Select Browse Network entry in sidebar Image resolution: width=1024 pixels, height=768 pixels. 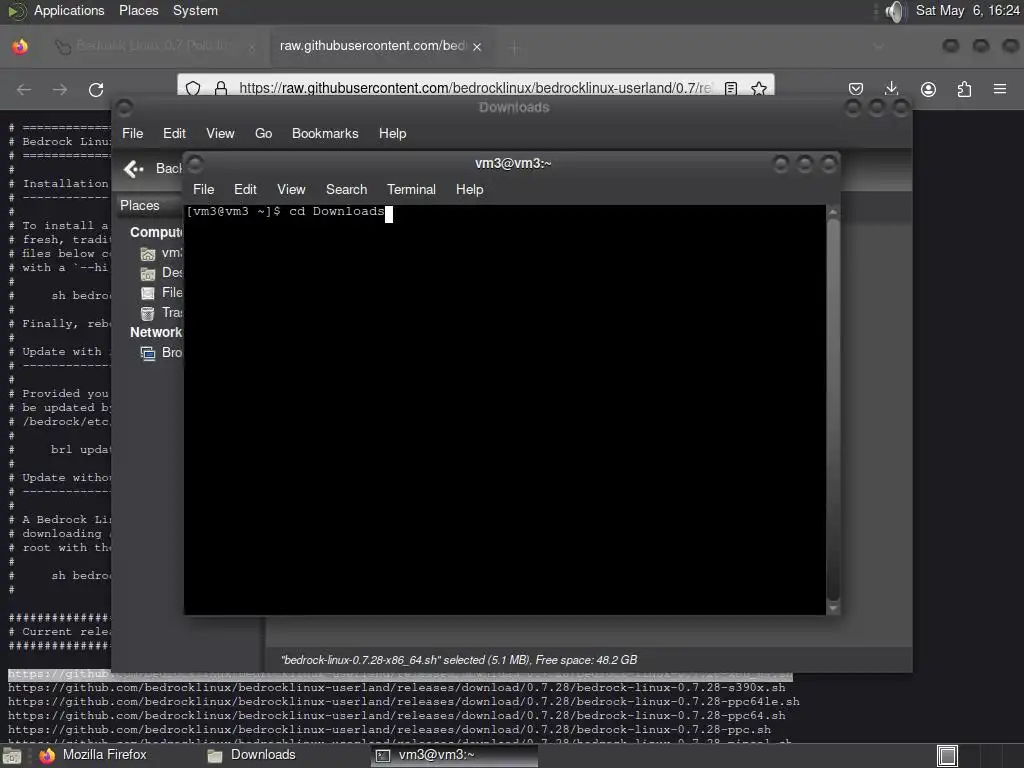tap(161, 353)
